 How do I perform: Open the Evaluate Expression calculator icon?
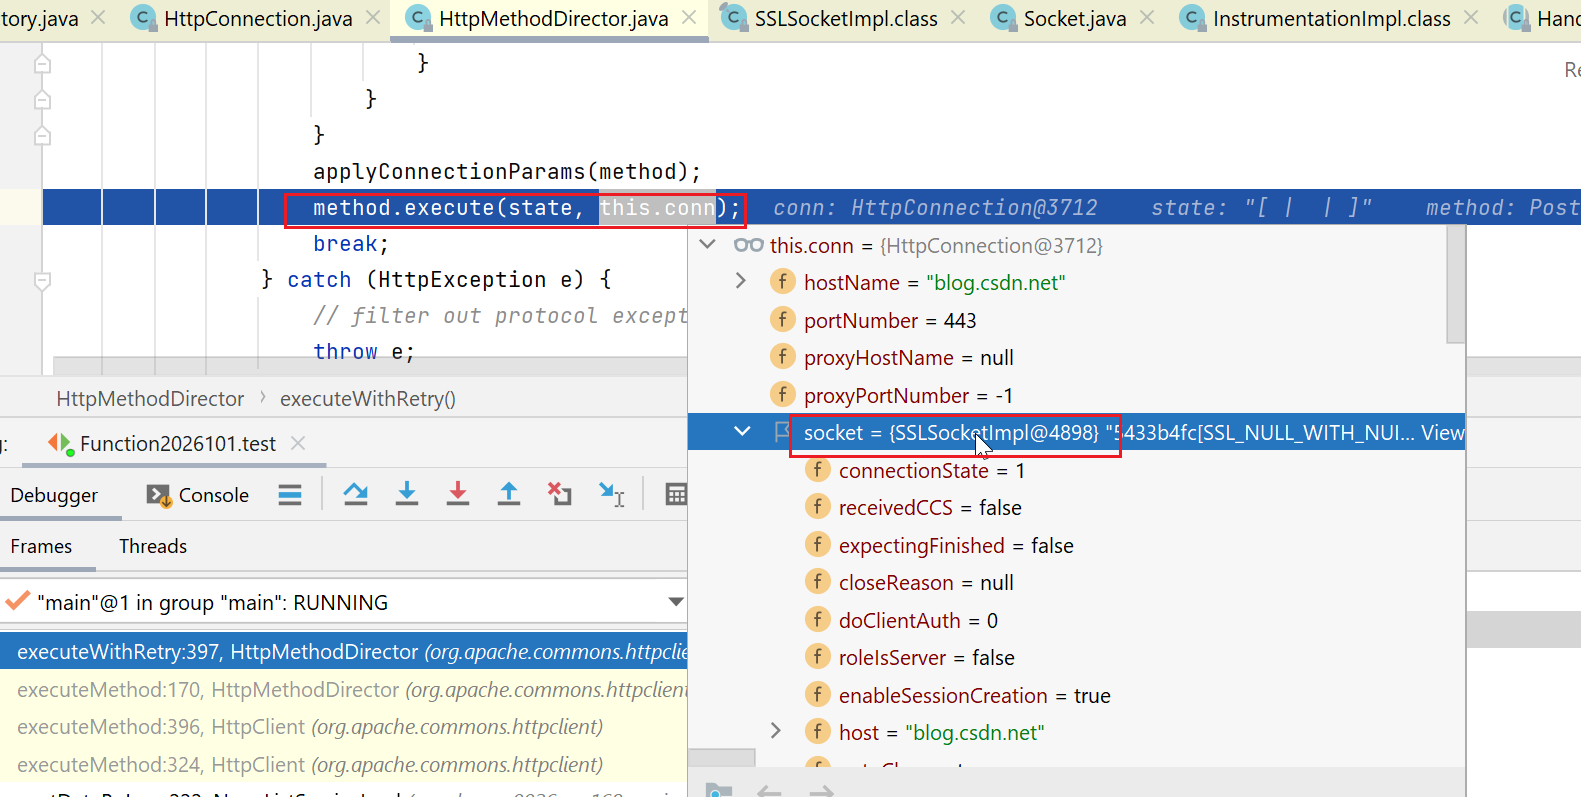click(676, 494)
